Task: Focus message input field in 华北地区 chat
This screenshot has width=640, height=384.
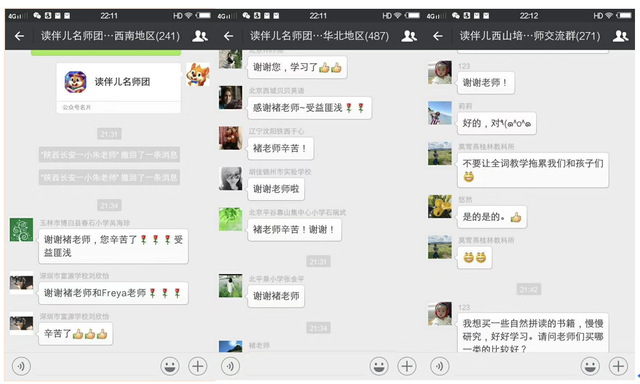Action: coord(305,366)
